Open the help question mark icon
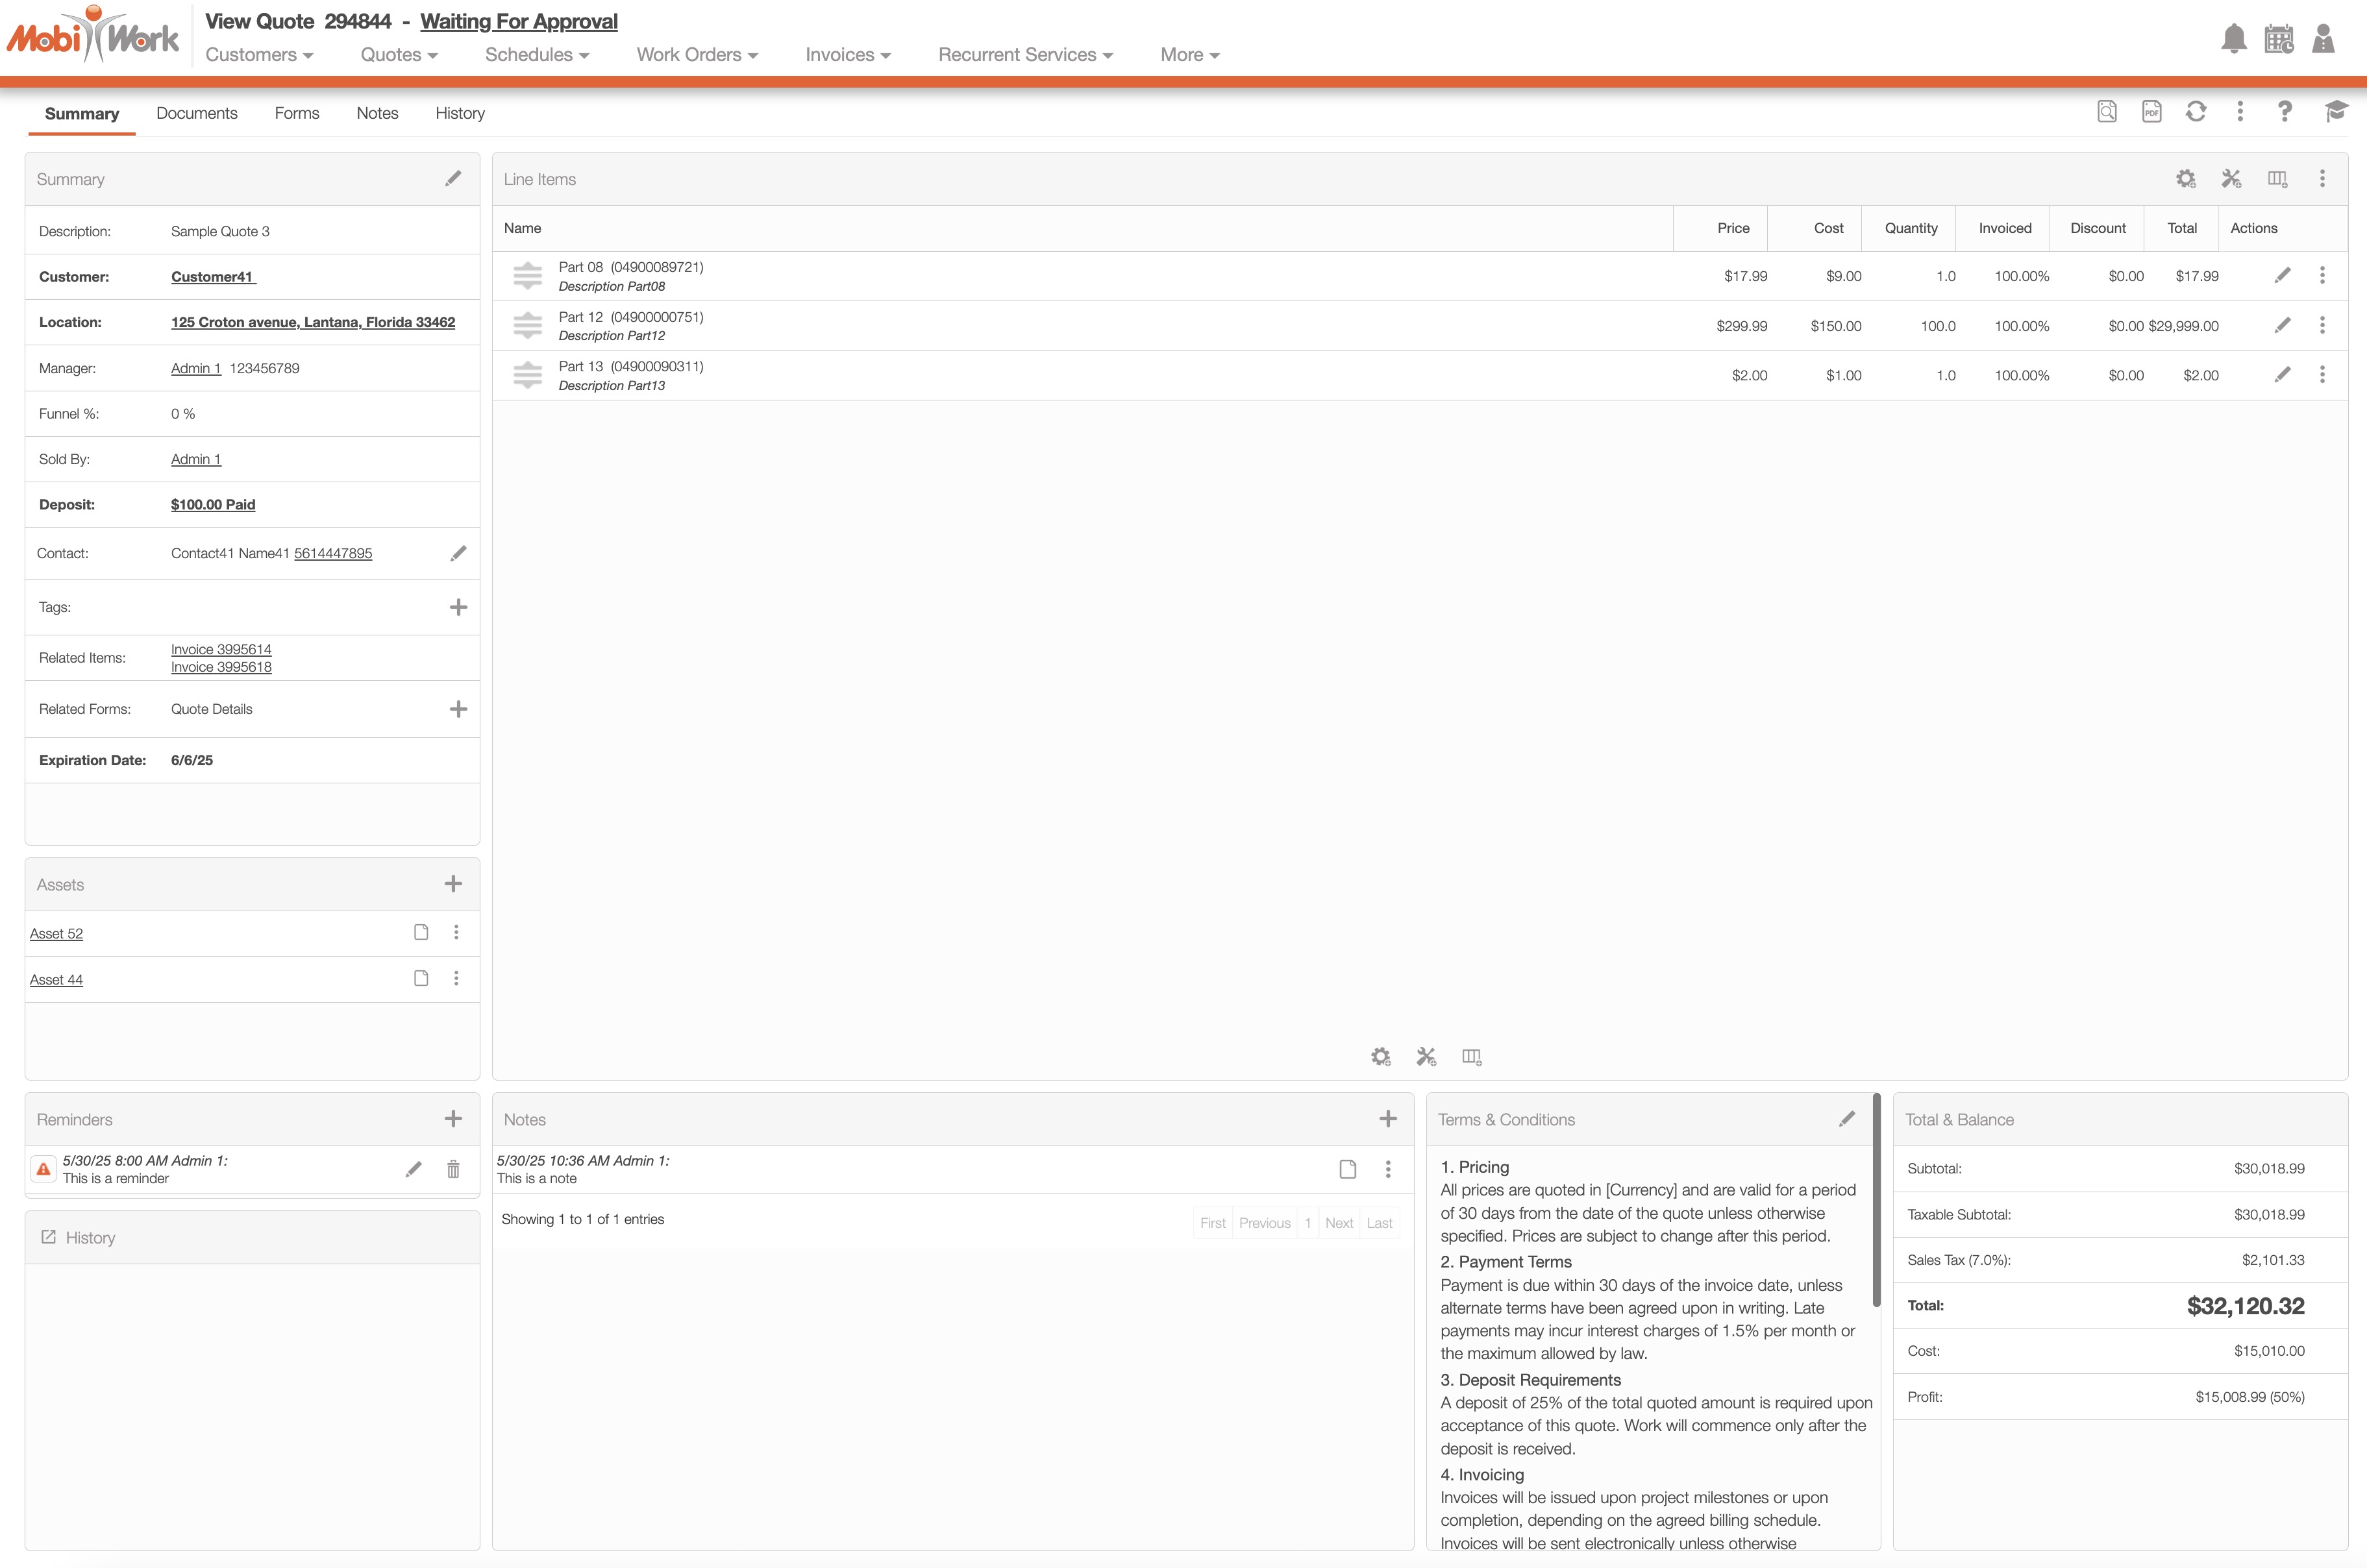Screen dimensions: 2367x1568 [2284, 112]
